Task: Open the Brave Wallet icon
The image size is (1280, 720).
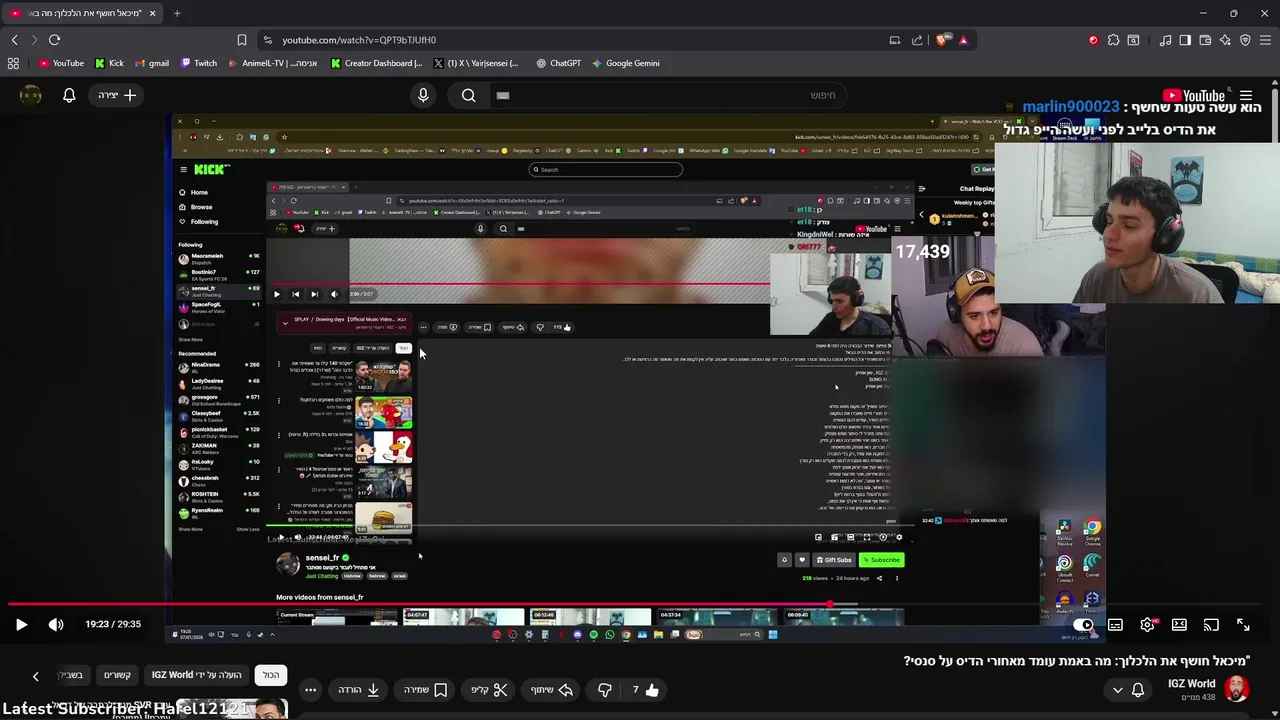Action: point(1205,40)
